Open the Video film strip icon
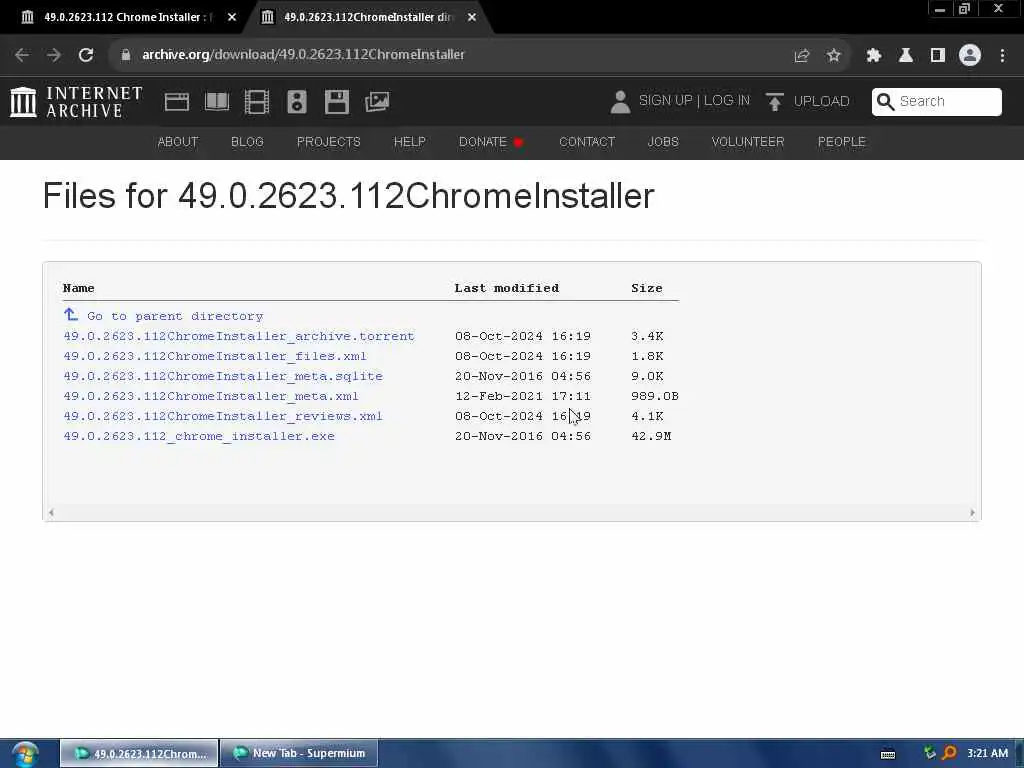This screenshot has height=768, width=1024. pyautogui.click(x=257, y=102)
